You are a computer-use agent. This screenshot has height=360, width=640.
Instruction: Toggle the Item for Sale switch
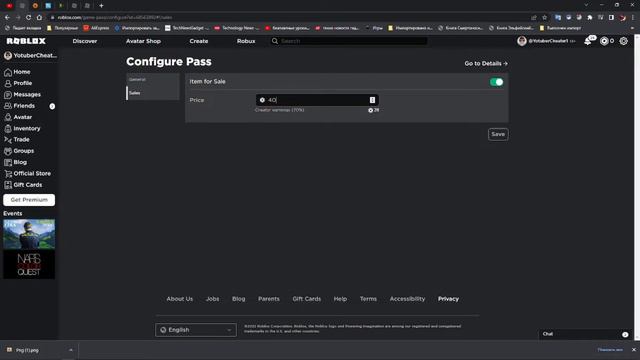pyautogui.click(x=496, y=82)
